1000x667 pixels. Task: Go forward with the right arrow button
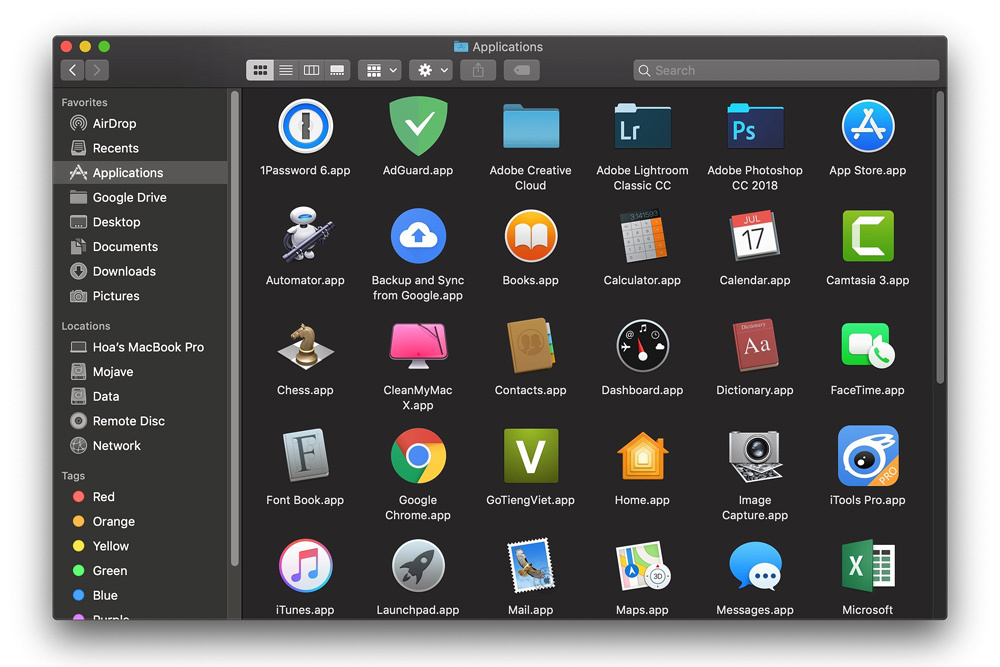(x=97, y=70)
